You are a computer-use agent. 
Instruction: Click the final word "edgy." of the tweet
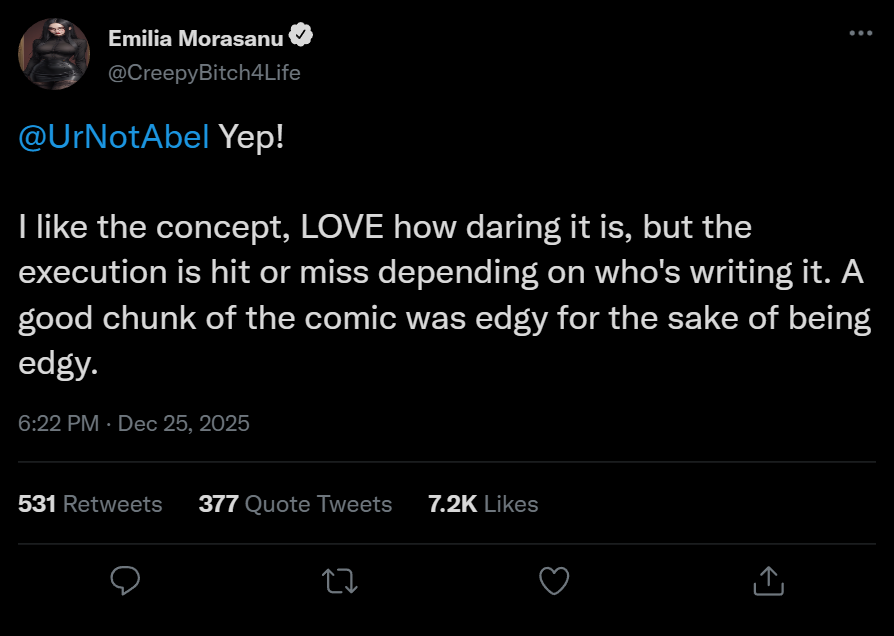[x=58, y=365]
